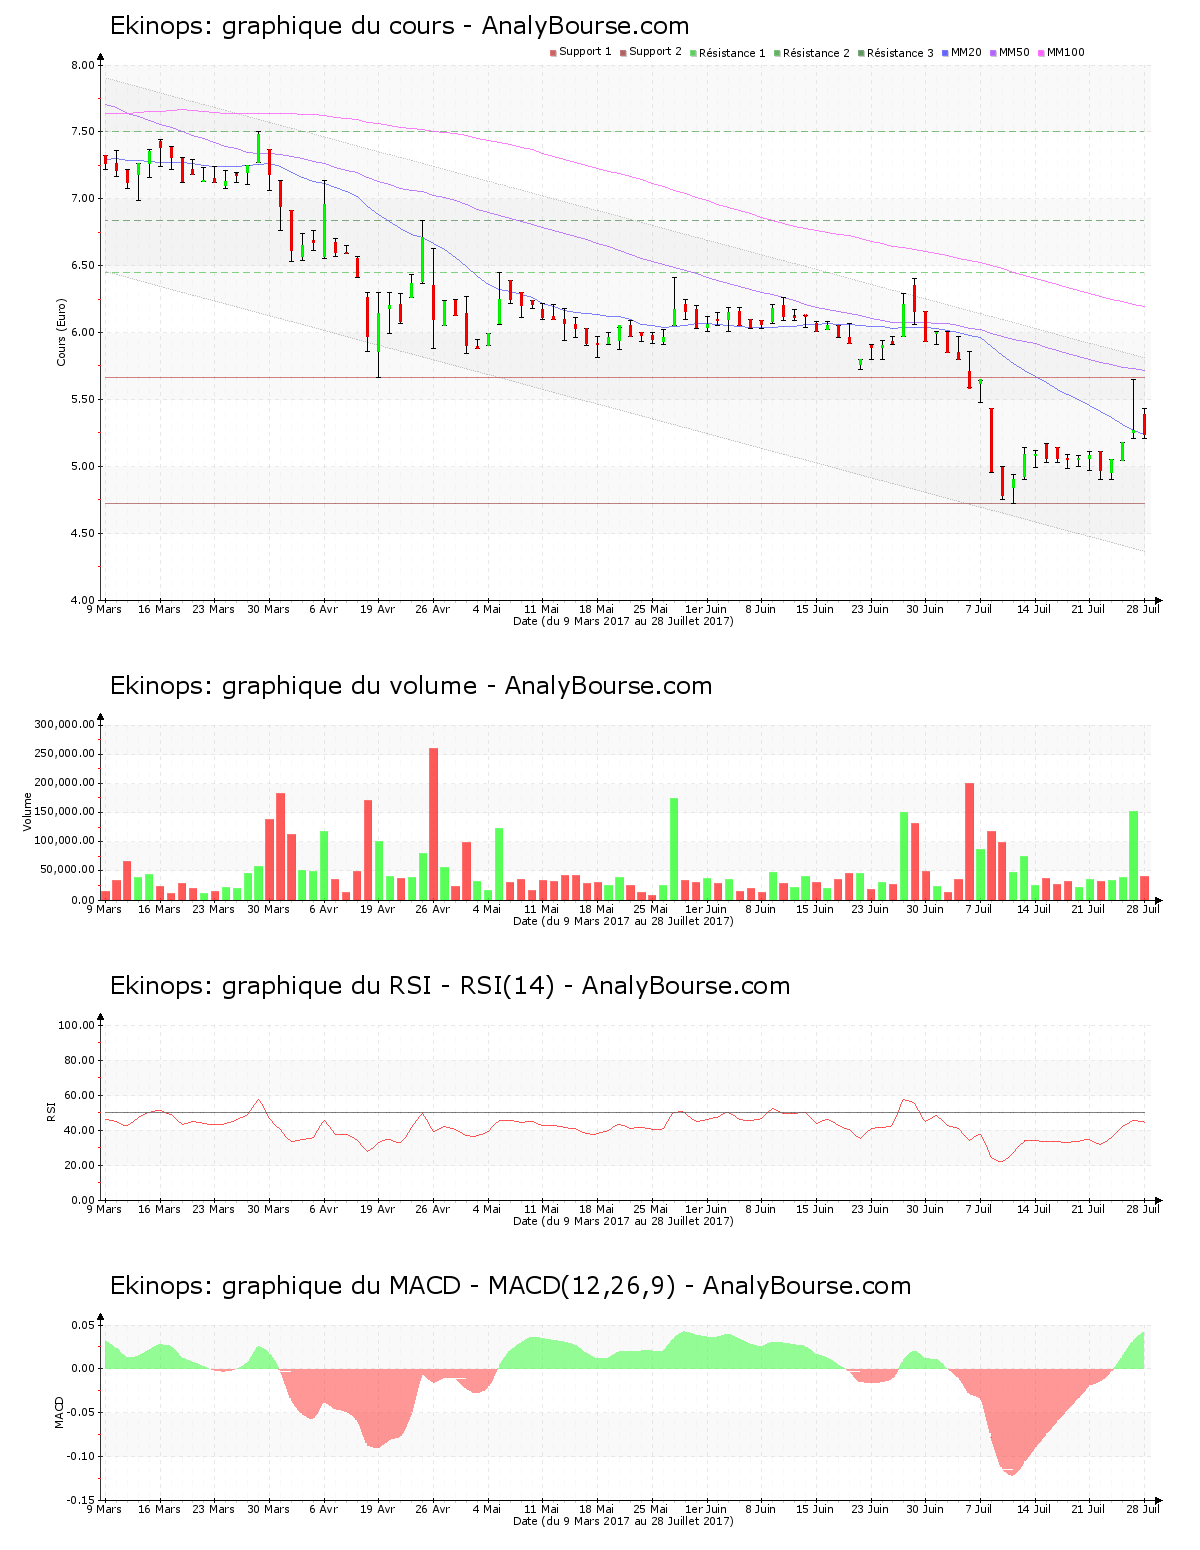The width and height of the screenshot is (1200, 1550).
Task: Select the MM50 legend label
Action: pyautogui.click(x=1014, y=52)
